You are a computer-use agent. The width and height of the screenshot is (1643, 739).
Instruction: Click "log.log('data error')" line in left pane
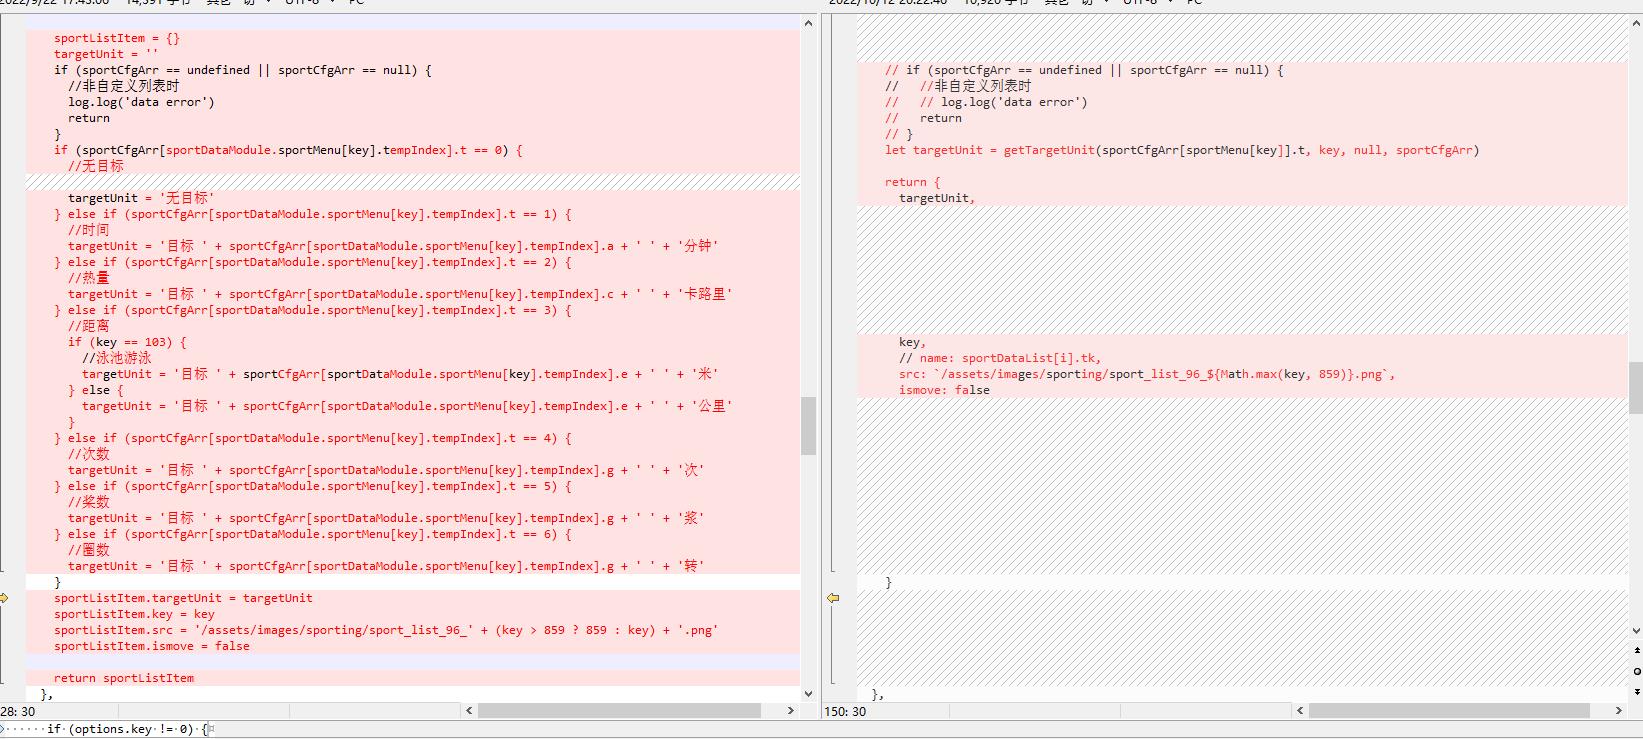click(x=141, y=102)
